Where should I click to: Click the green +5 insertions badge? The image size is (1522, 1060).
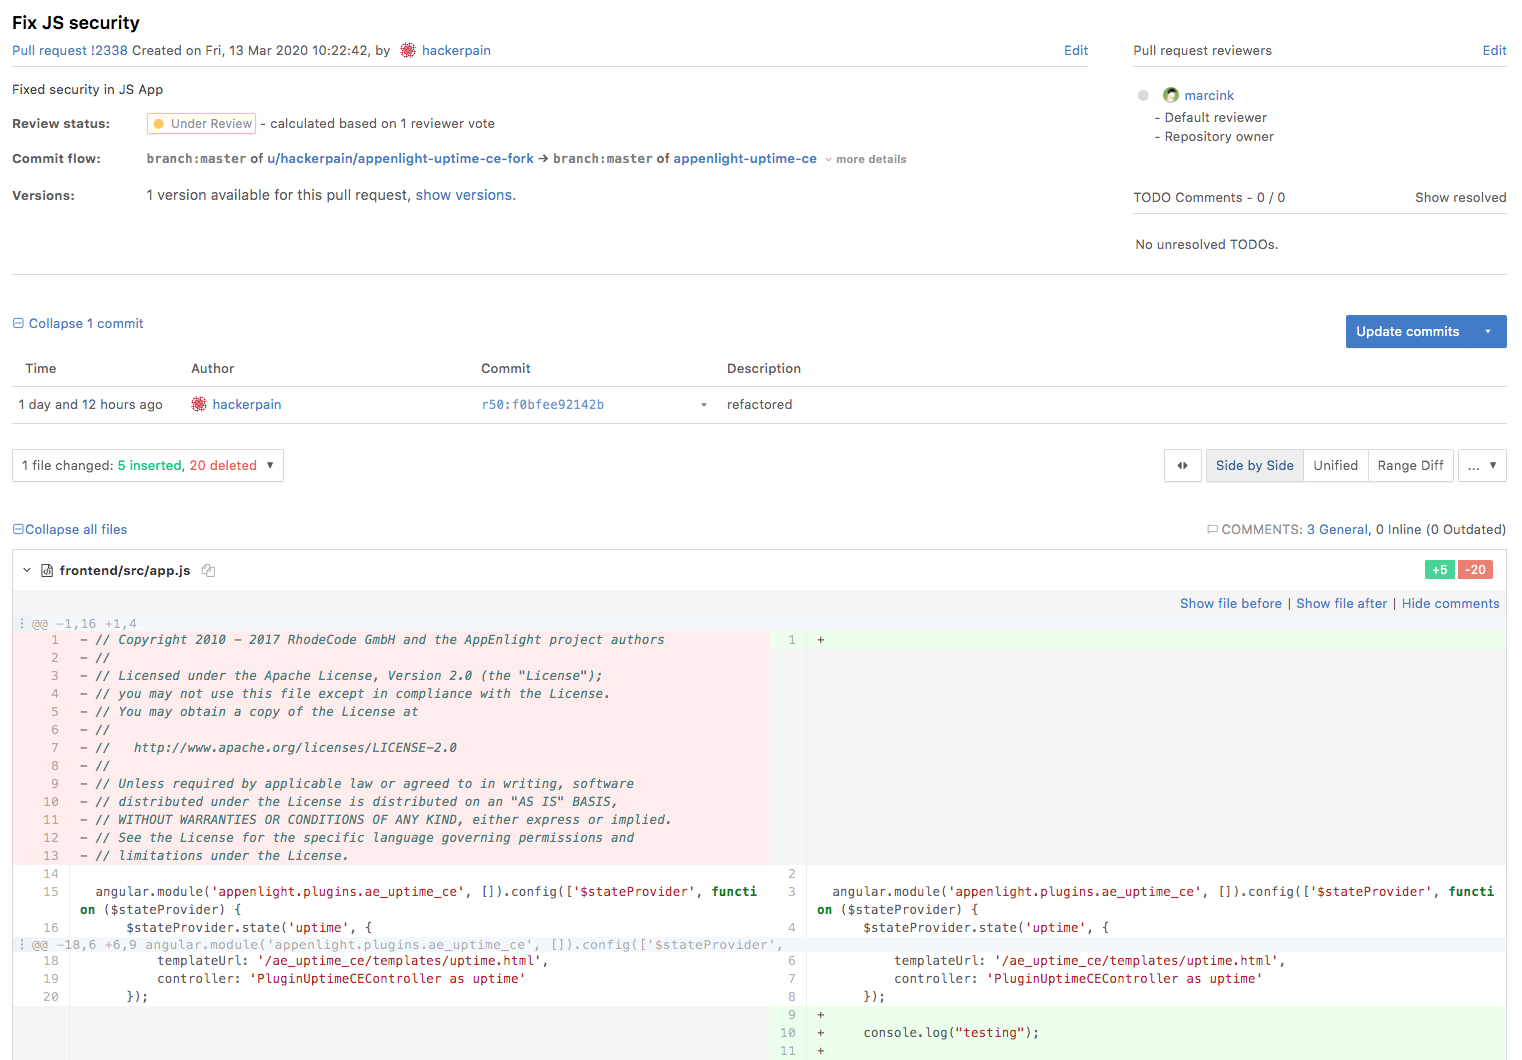click(x=1439, y=570)
